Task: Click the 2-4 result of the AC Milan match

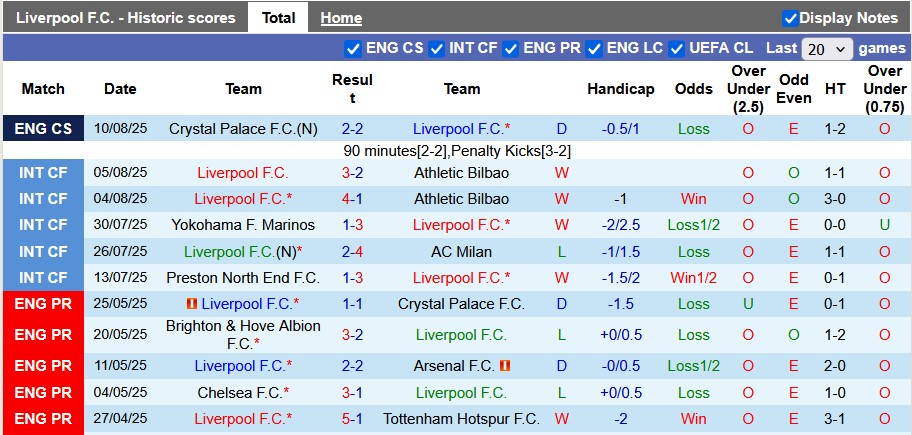Action: (x=352, y=252)
